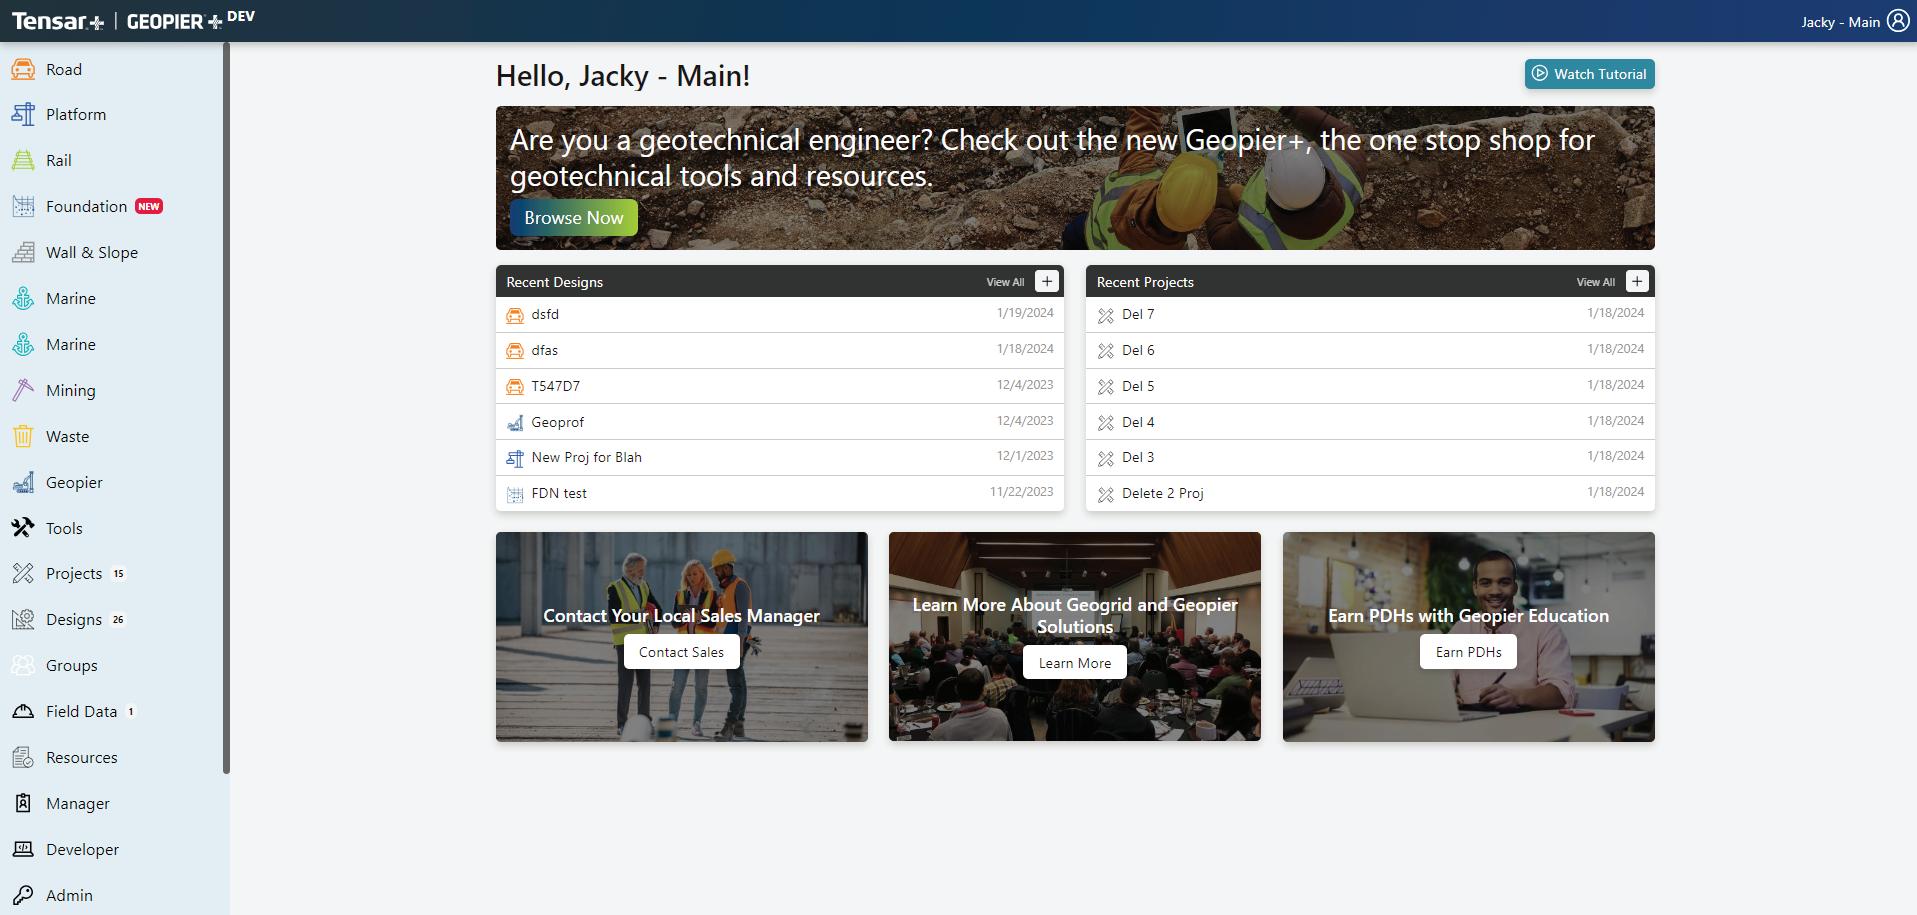Open the user account profile icon
This screenshot has width=1917, height=915.
click(1898, 21)
